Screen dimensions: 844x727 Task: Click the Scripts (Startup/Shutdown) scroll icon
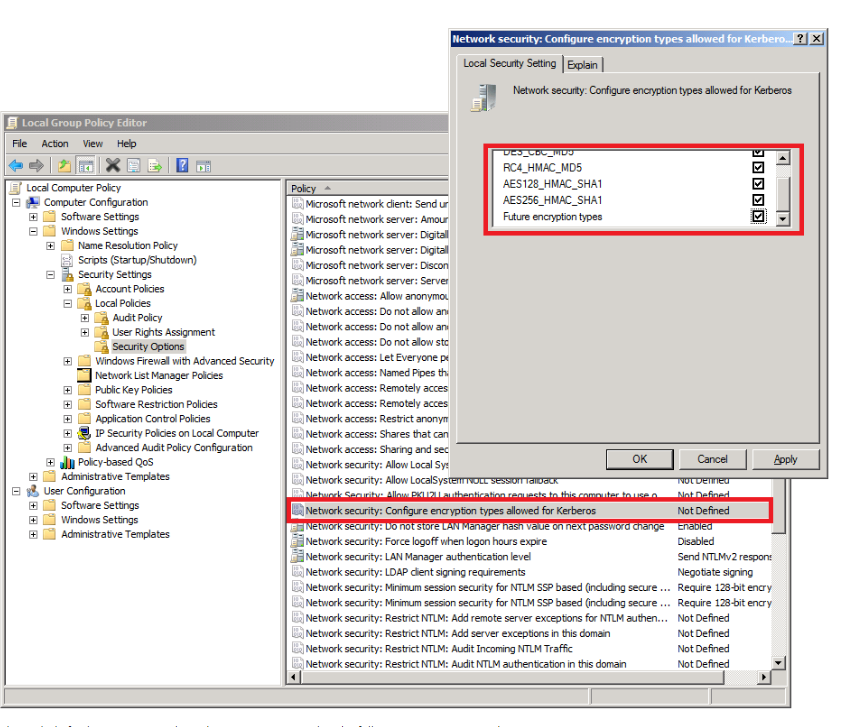[67, 260]
